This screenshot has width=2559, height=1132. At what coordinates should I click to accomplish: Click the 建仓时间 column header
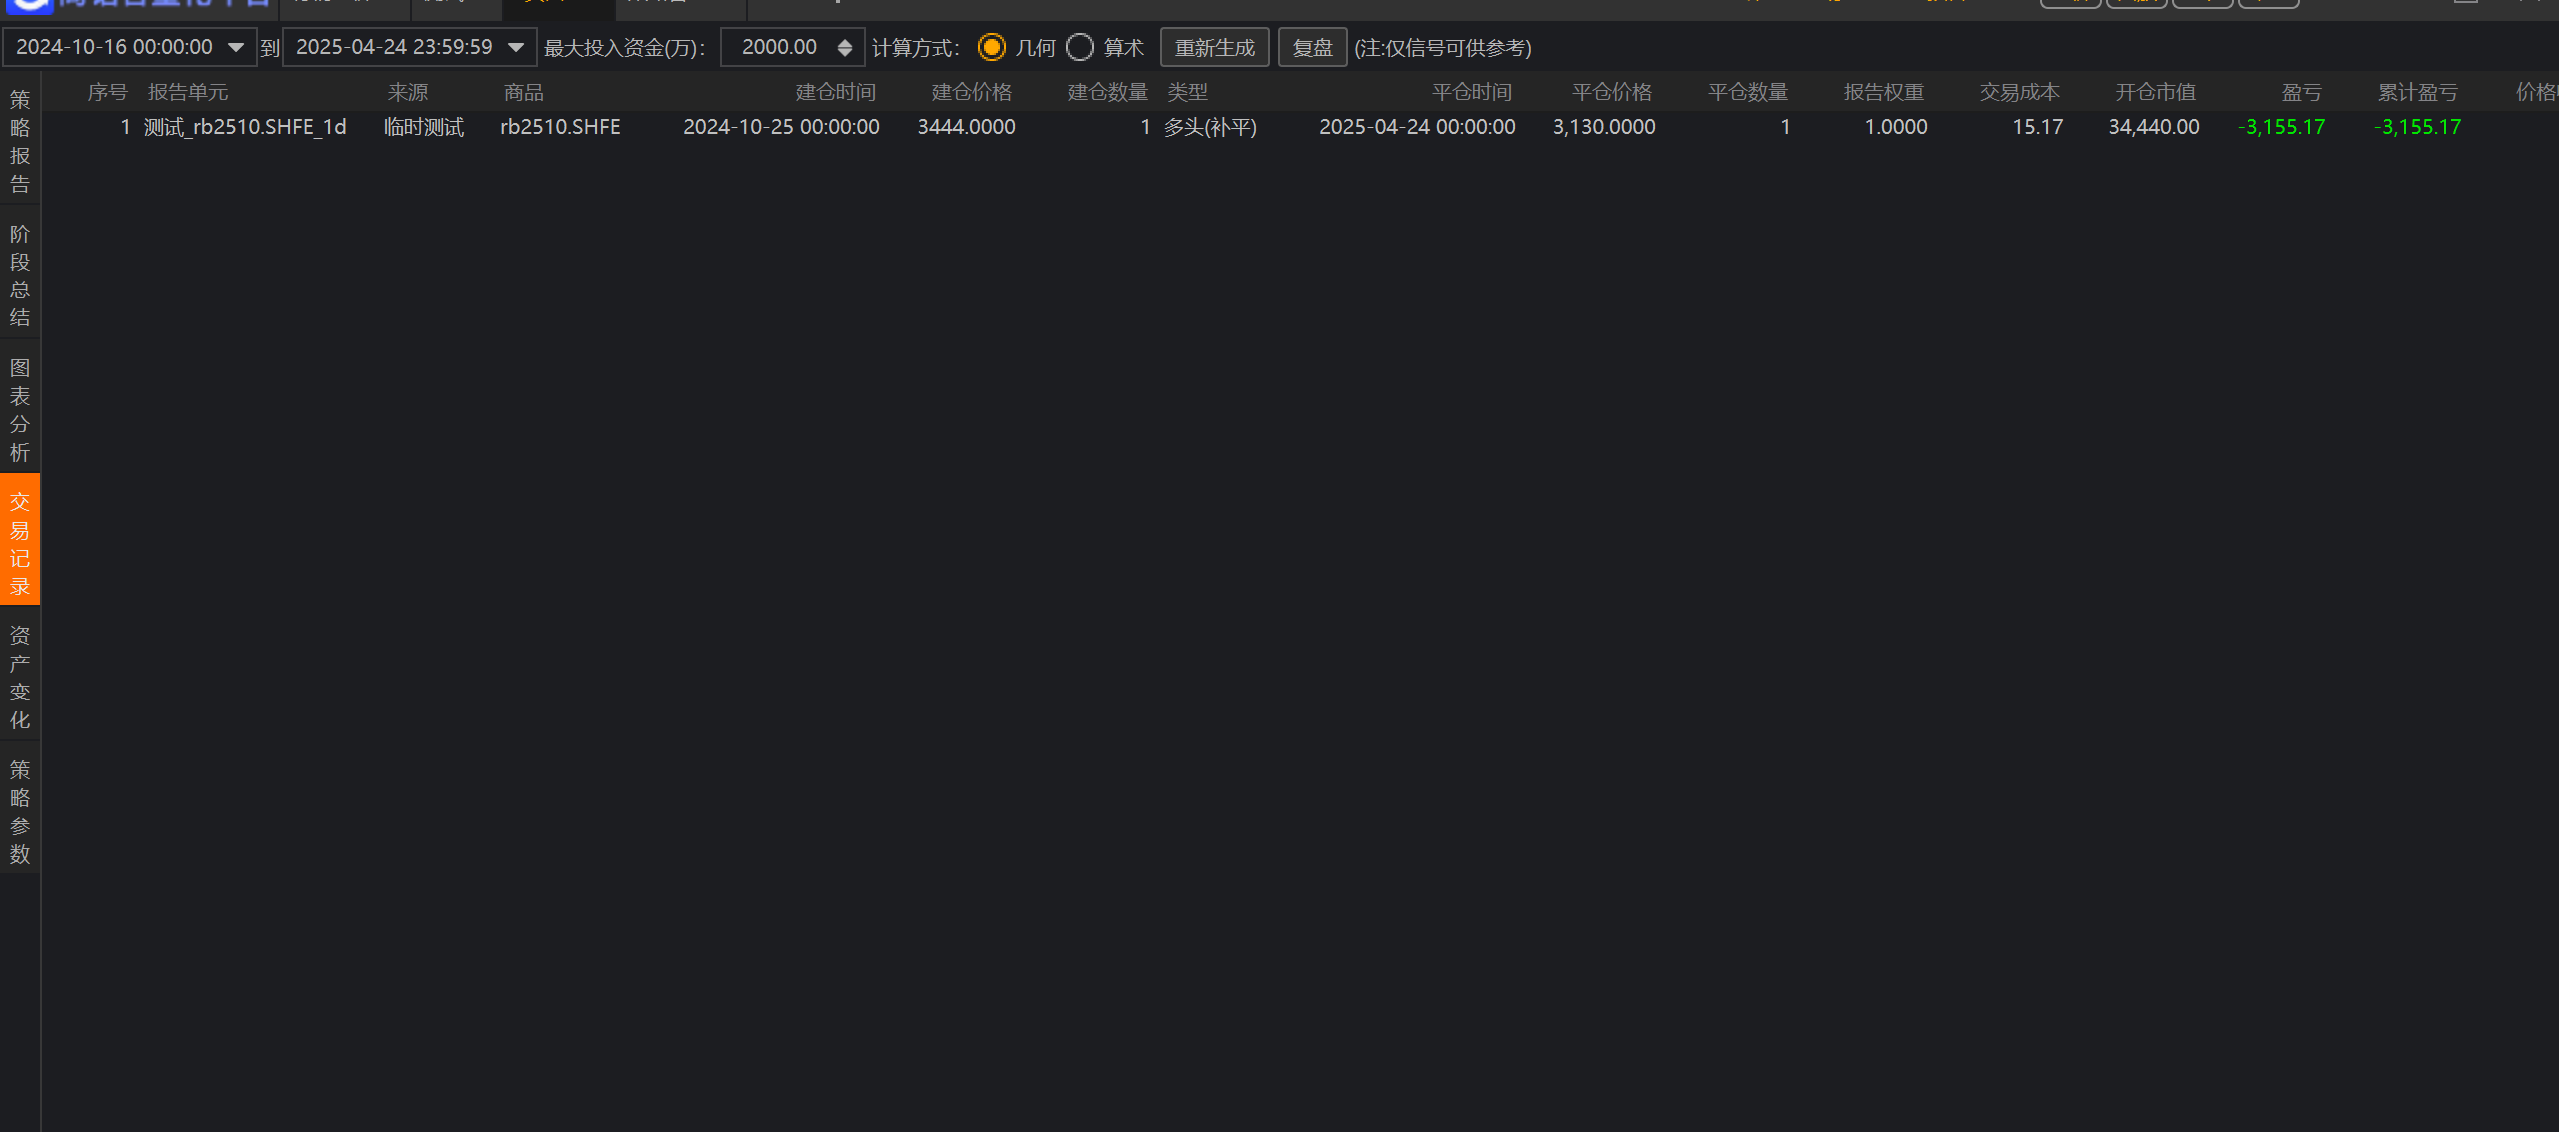point(835,92)
